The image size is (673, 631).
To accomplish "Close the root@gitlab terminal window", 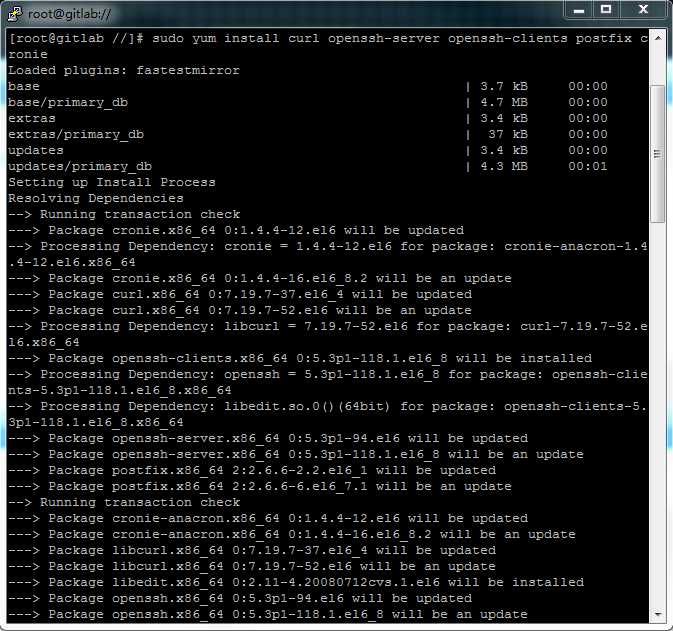I will point(643,10).
